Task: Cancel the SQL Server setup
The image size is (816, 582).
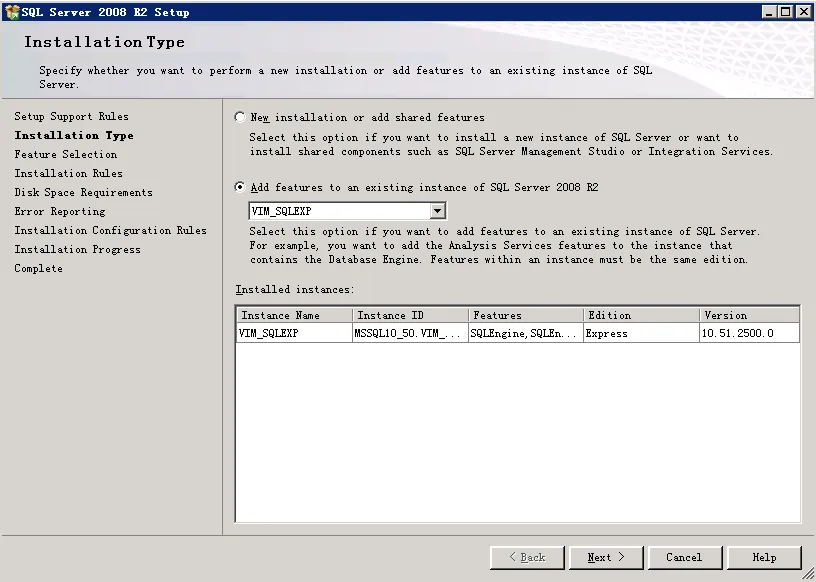Action: coord(685,558)
